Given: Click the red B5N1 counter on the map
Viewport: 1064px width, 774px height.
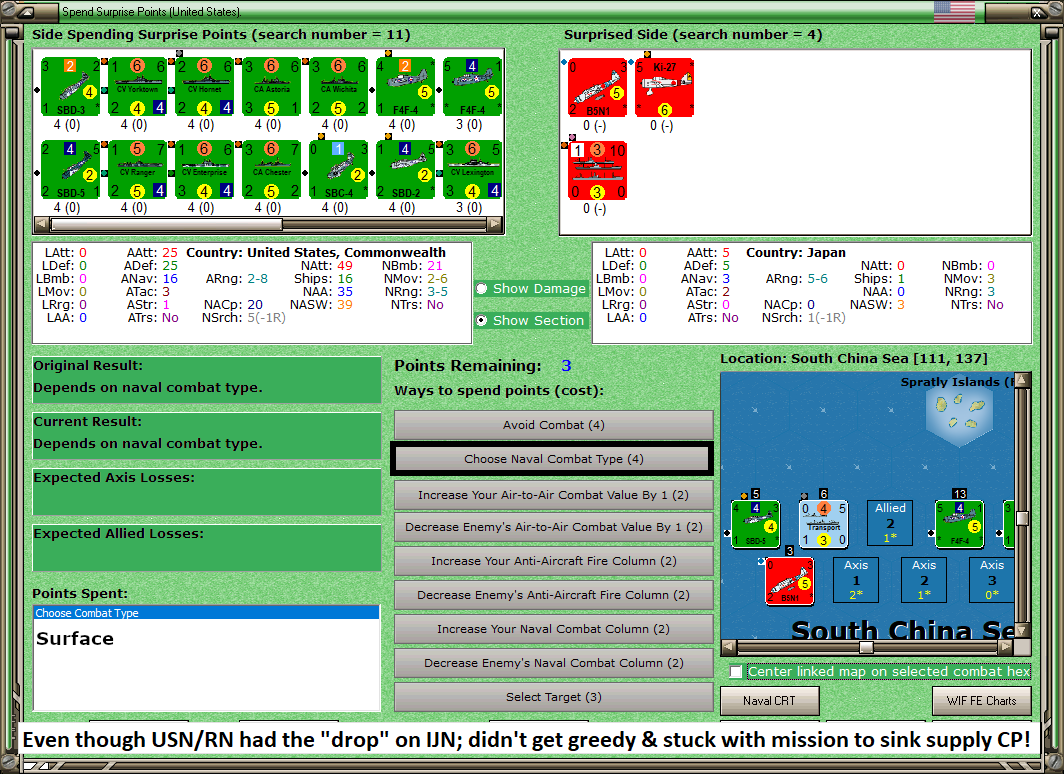Looking at the screenshot, I should click(x=789, y=580).
